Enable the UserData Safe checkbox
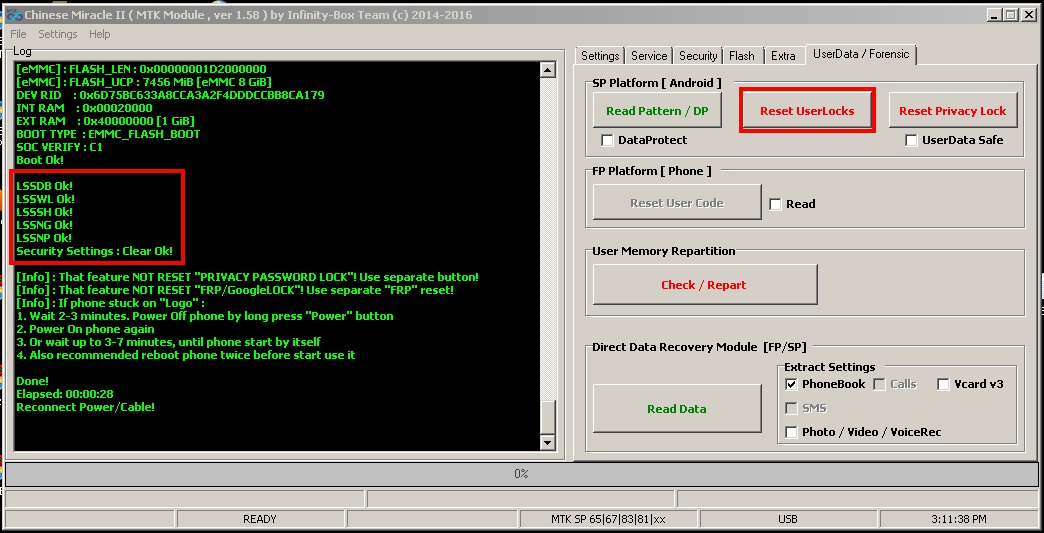 click(911, 140)
